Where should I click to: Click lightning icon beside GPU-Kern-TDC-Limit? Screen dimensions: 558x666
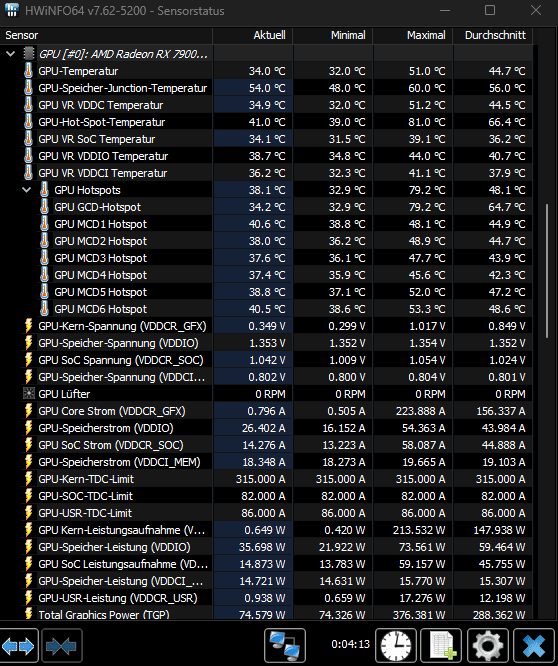click(x=28, y=479)
